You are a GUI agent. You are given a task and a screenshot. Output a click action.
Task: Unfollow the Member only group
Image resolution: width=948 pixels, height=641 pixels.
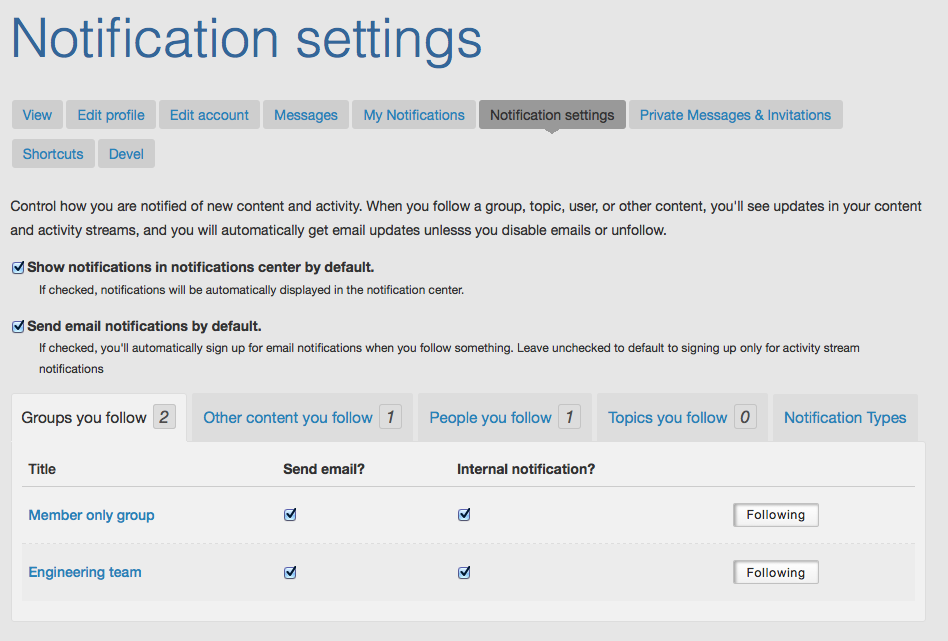775,514
